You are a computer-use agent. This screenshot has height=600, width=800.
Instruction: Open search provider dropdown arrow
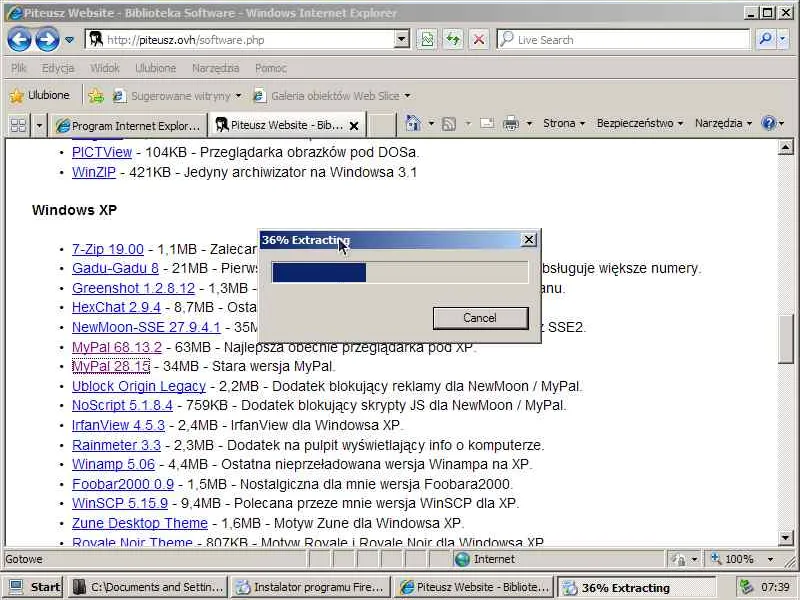point(783,39)
